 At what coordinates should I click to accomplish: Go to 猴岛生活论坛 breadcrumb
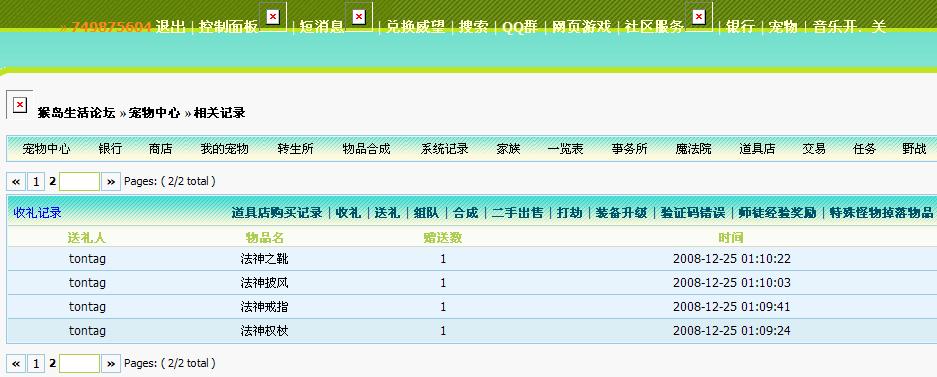tap(76, 113)
